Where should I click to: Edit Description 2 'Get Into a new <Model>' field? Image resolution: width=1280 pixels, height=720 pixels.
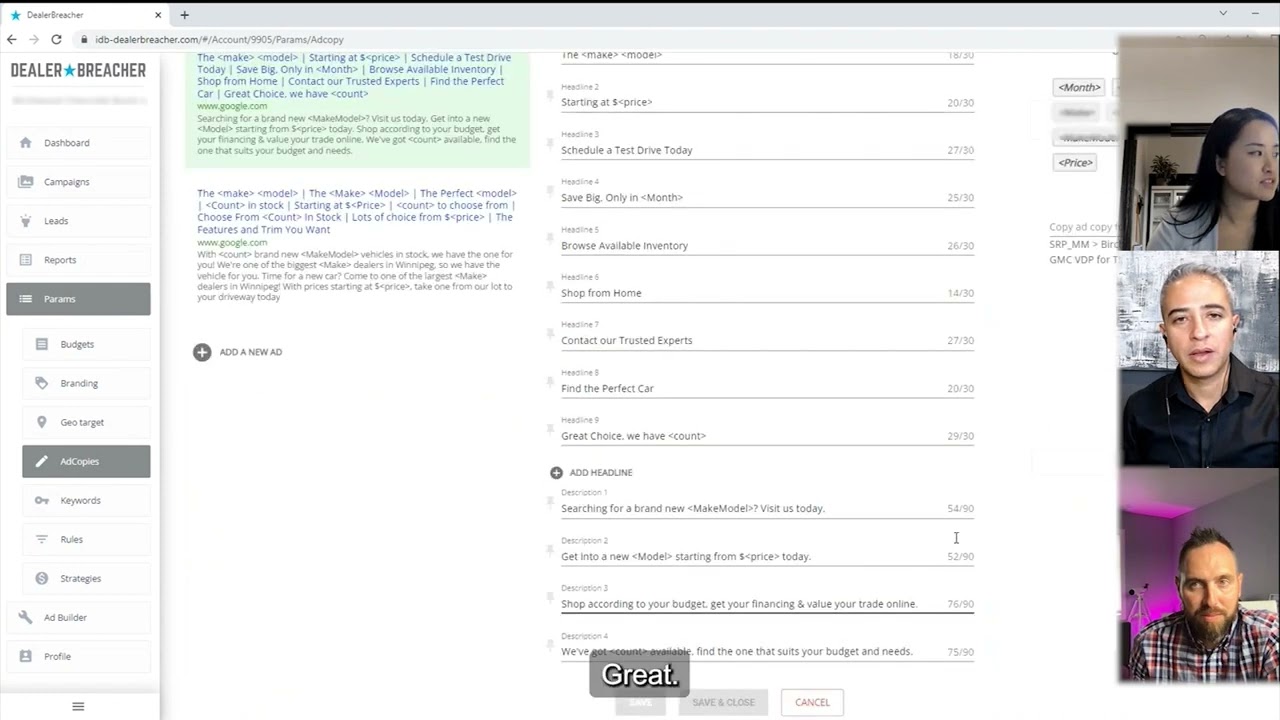[x=767, y=556]
